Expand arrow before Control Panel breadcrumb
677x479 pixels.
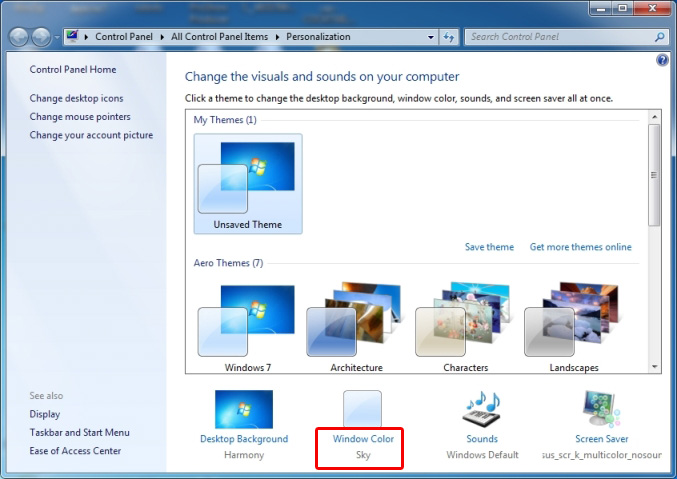click(x=86, y=37)
